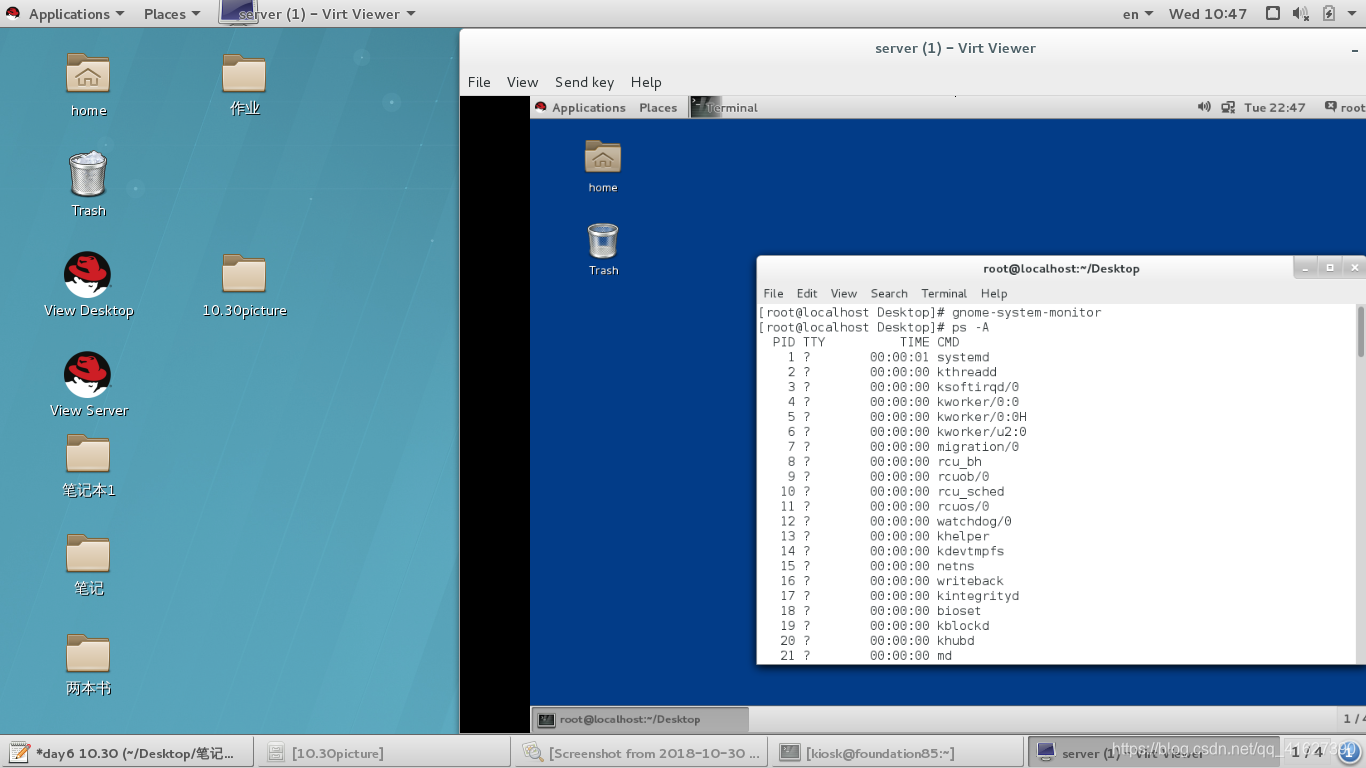Switch to *day6 10.30 taskbar window

coord(126,753)
